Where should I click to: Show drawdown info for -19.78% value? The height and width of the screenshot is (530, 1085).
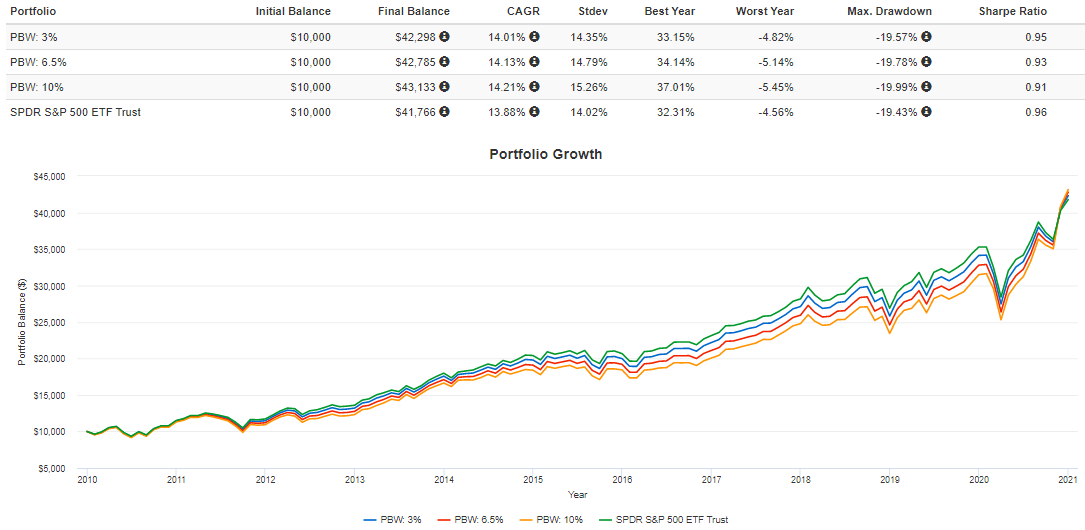click(927, 62)
